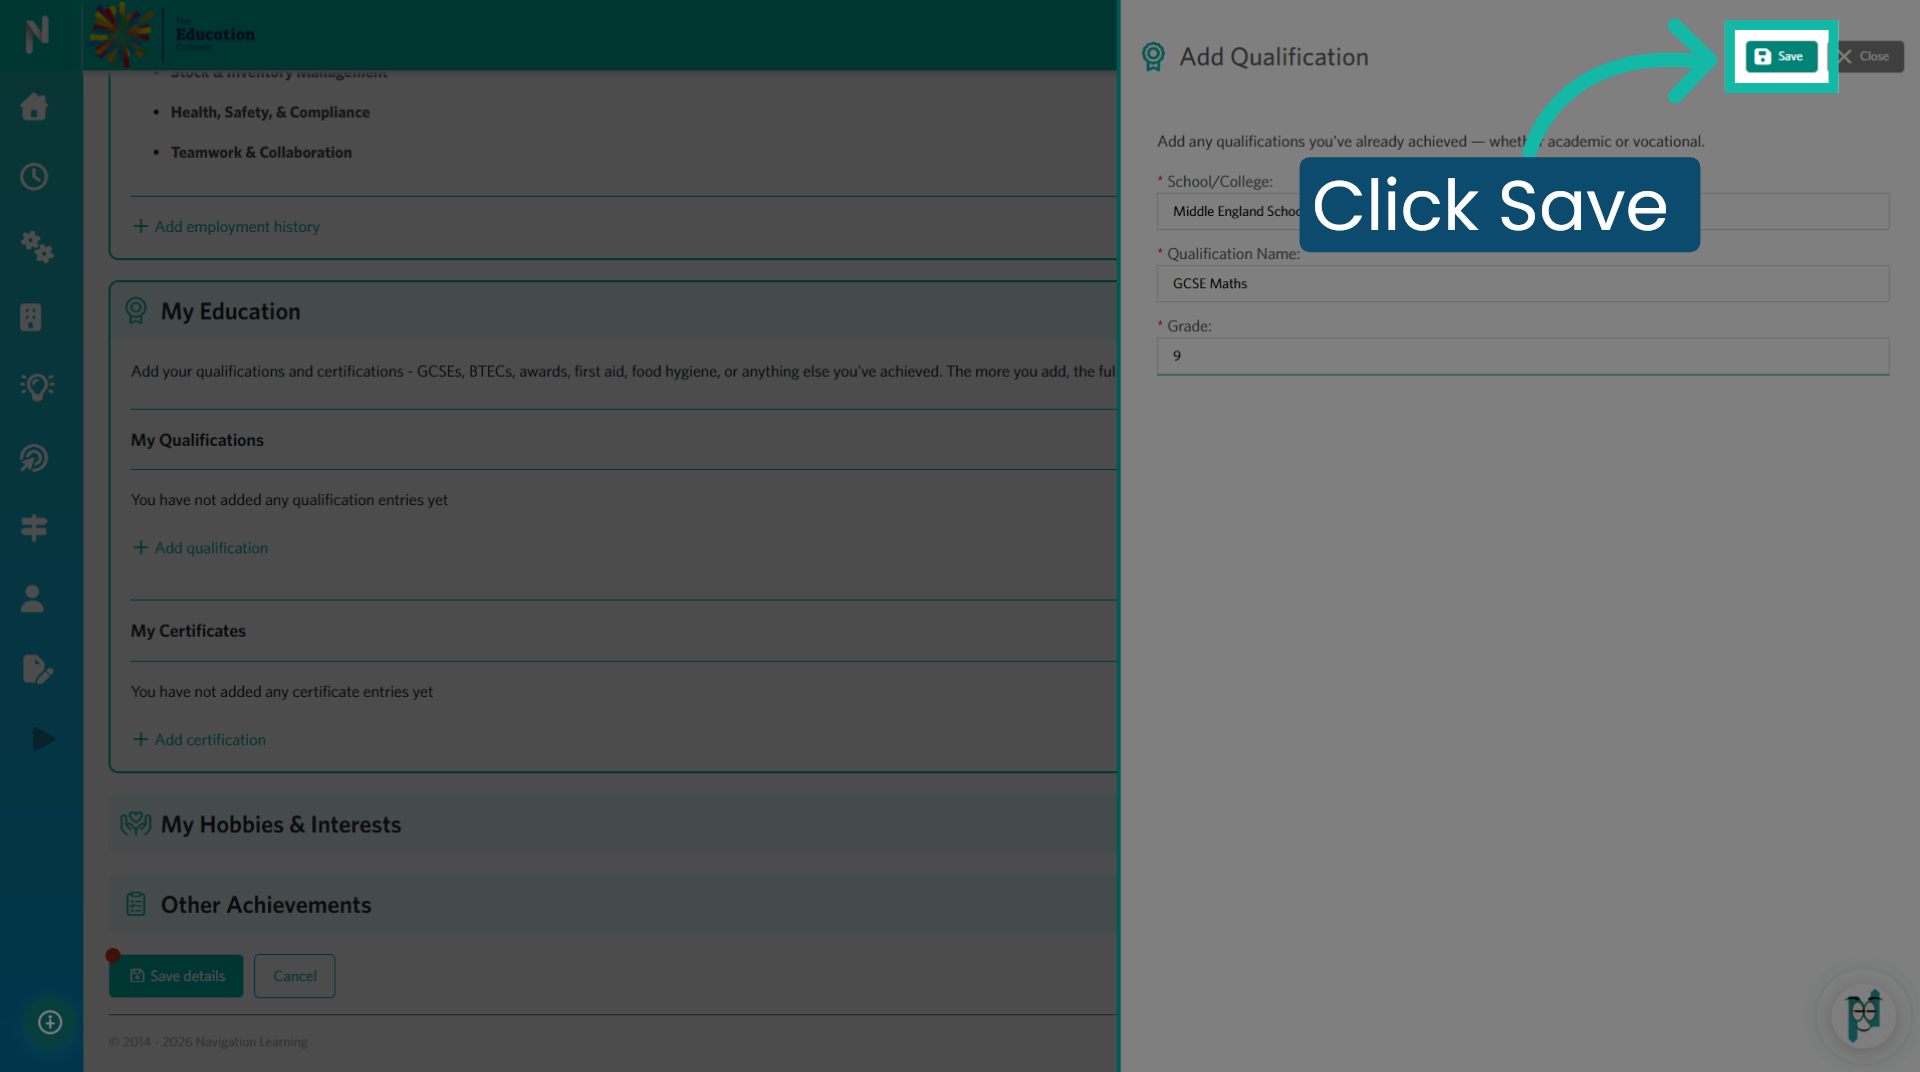Screen dimensions: 1920x1072
Task: Open the document edit icon in the sidebar
Action: tap(37, 669)
